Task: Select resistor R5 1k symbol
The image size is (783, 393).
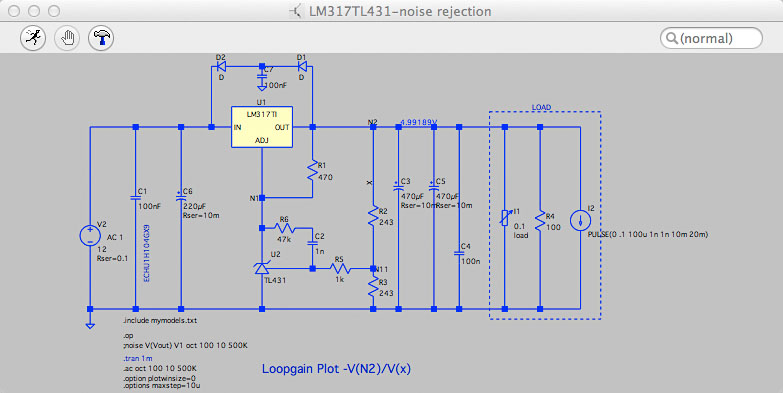Action: pos(340,269)
